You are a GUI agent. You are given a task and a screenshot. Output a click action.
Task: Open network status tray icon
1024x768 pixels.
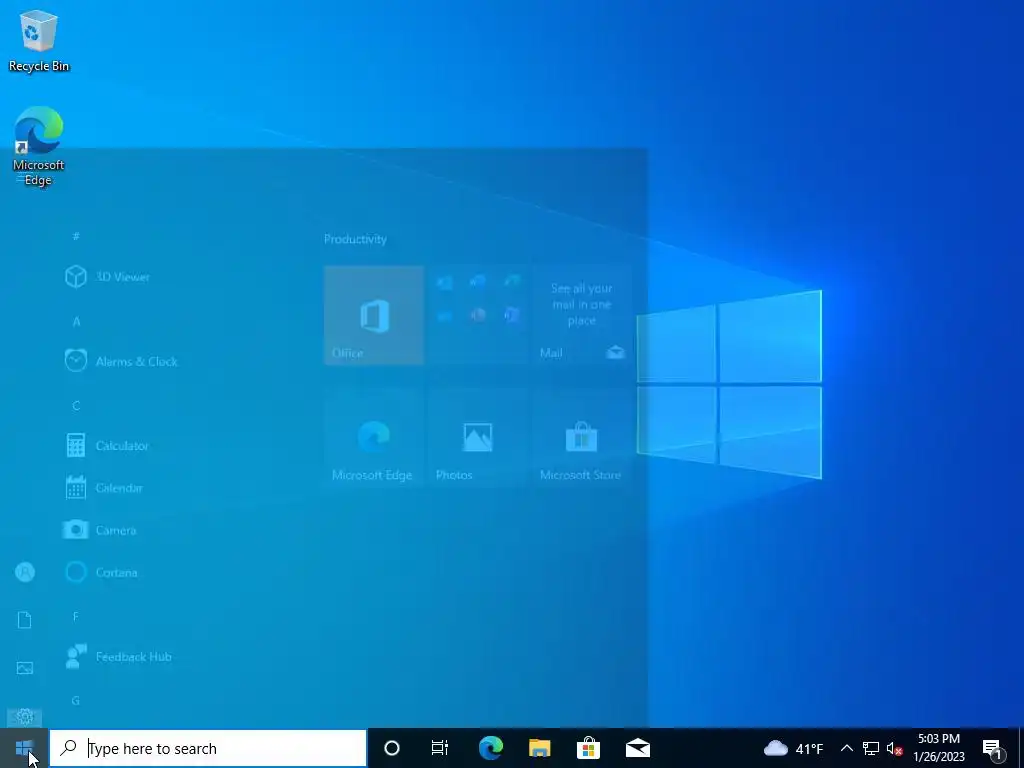coord(871,748)
